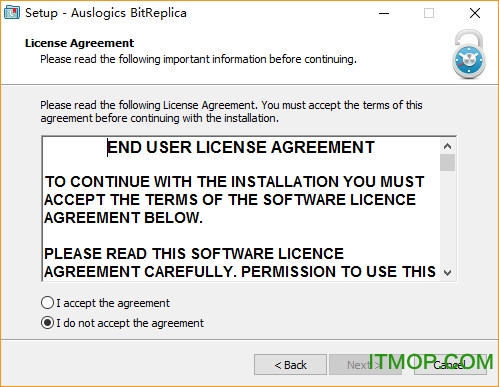Click the ITMOP.COM watermark text
Viewport: 499px width, 387px height.
coord(431,361)
